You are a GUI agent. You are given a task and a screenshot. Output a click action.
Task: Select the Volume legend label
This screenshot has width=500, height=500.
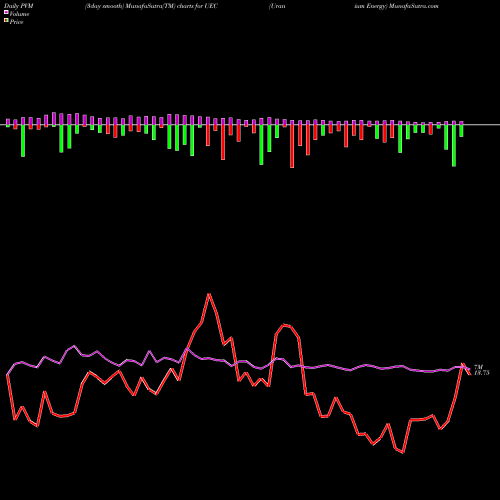pyautogui.click(x=19, y=14)
